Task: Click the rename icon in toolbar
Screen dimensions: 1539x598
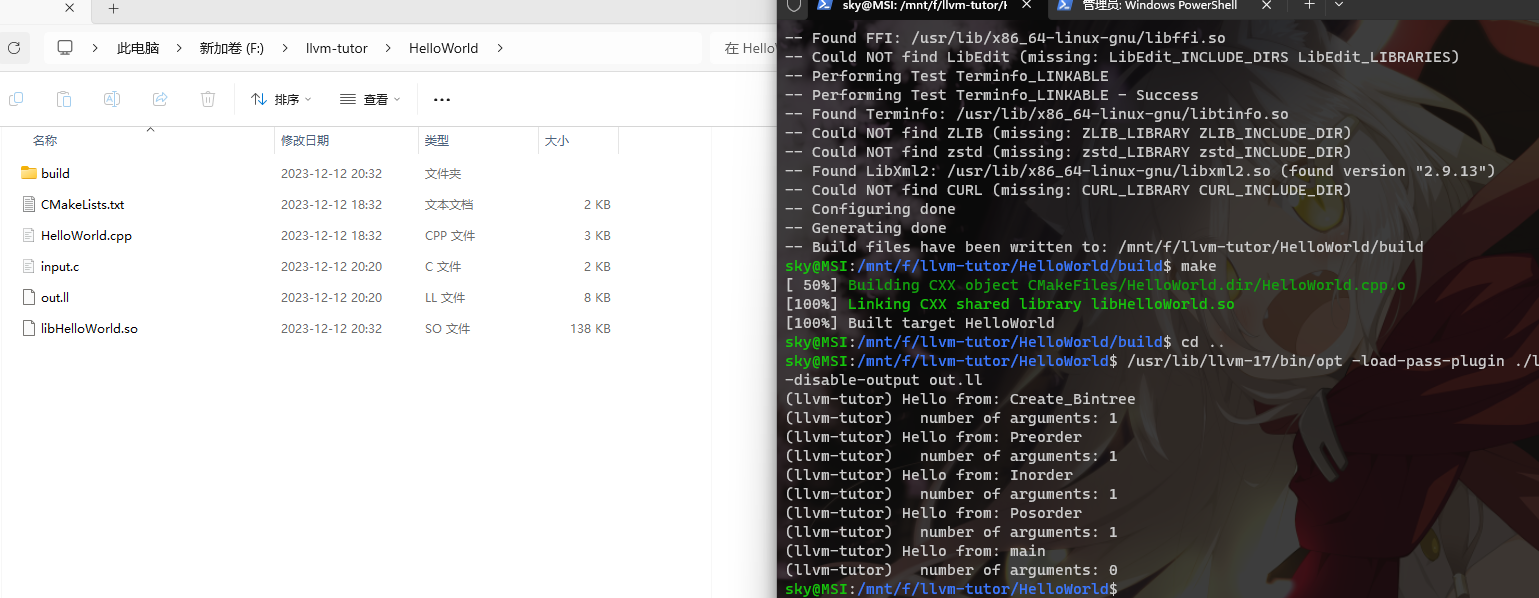Action: (112, 99)
